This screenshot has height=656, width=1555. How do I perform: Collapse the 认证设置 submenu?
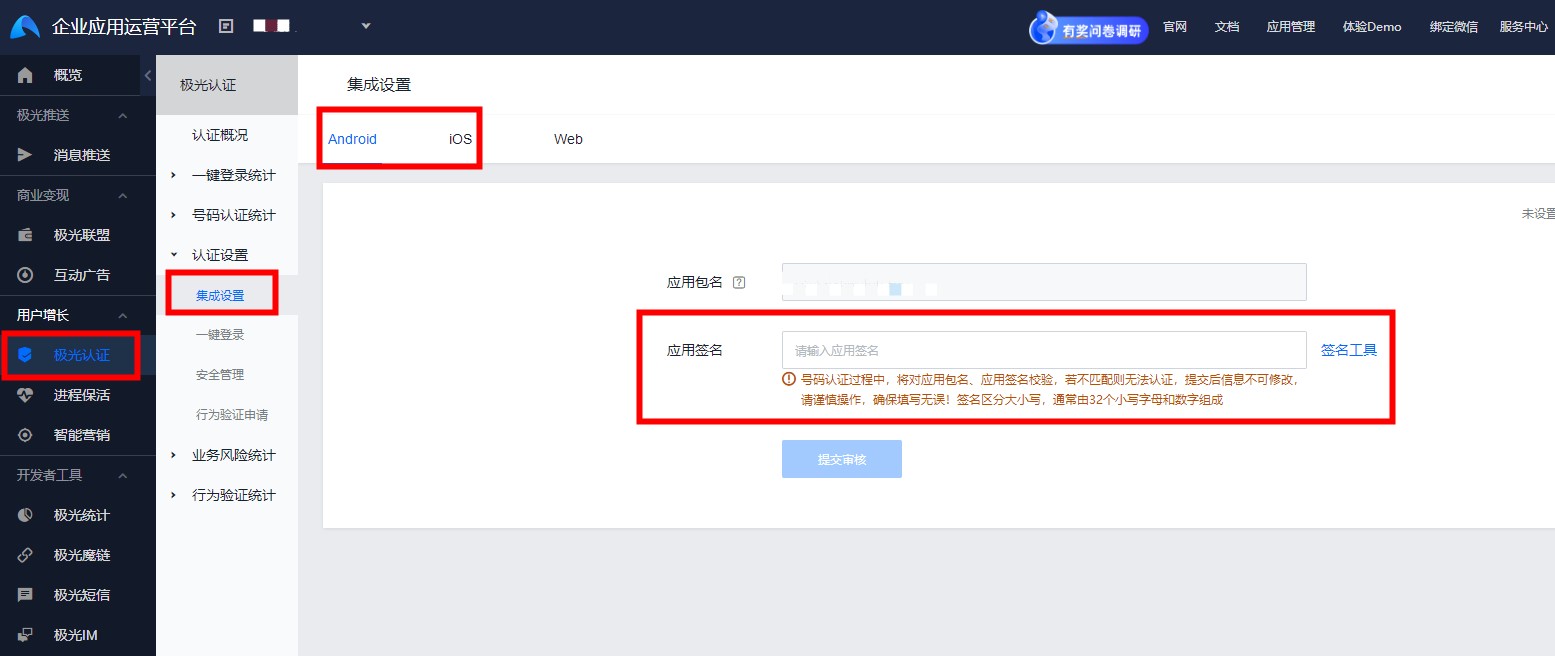point(174,255)
